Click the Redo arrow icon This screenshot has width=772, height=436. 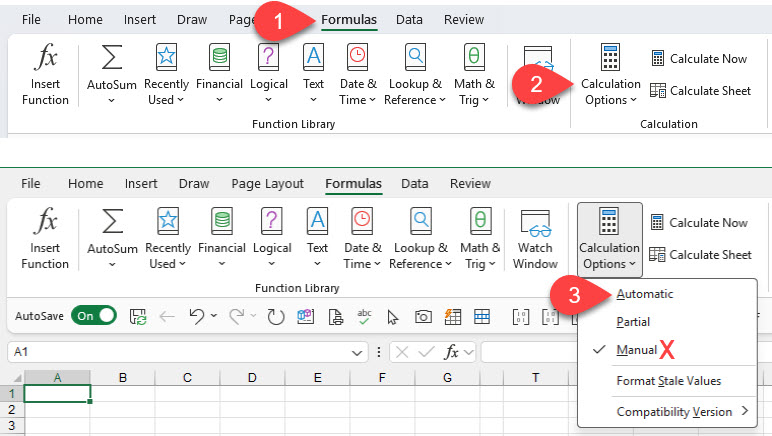[x=237, y=316]
